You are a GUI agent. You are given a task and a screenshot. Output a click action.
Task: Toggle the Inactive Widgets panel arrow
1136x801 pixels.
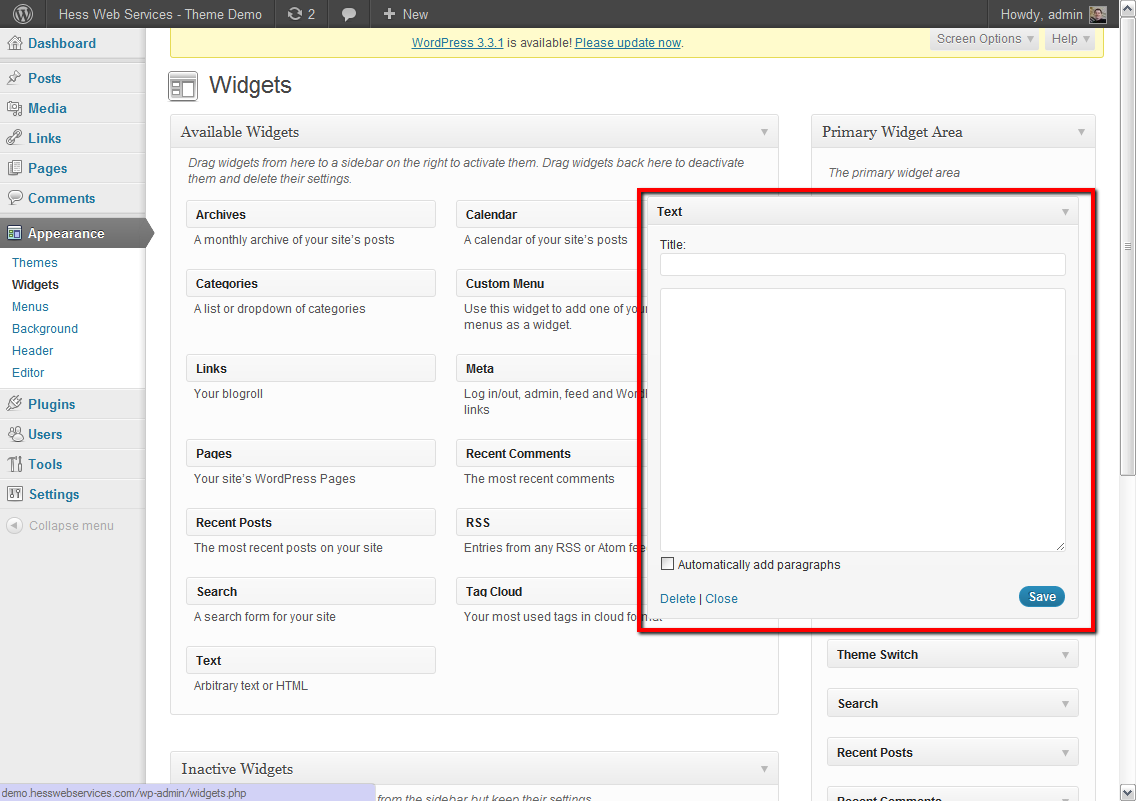764,769
